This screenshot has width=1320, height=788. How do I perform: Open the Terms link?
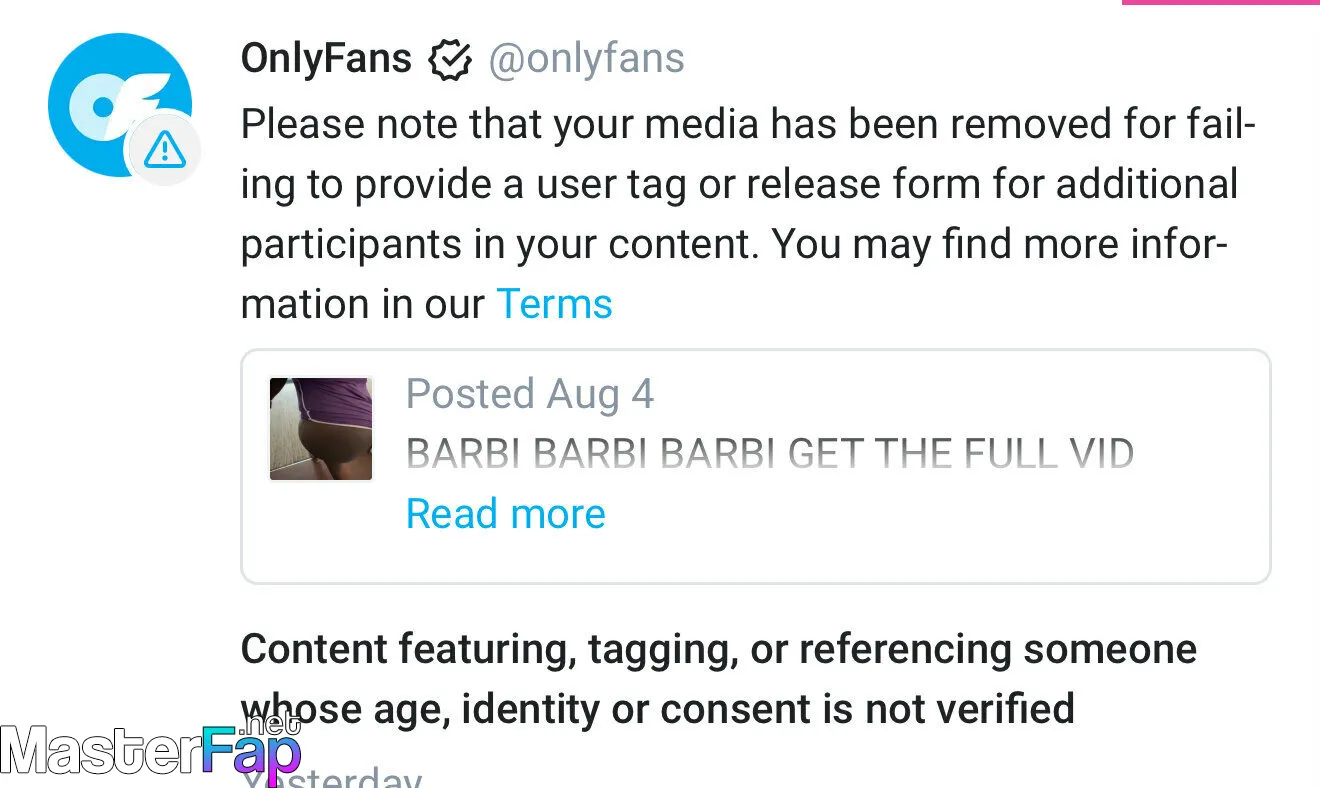coord(554,304)
